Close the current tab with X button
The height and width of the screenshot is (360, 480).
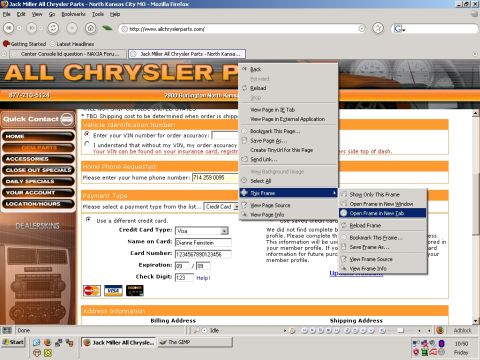475,54
